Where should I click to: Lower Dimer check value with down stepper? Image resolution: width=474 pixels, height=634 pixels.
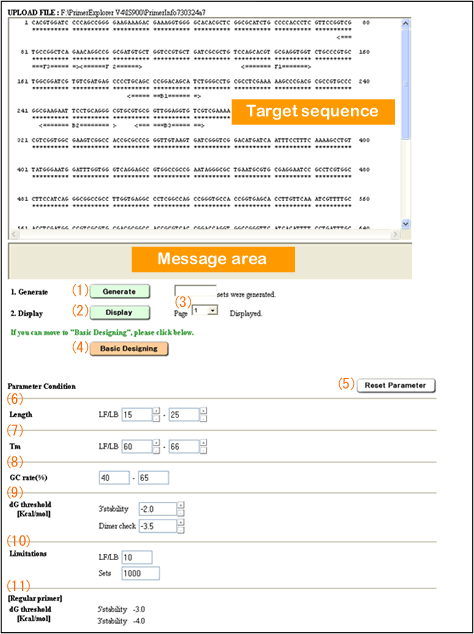tap(181, 530)
